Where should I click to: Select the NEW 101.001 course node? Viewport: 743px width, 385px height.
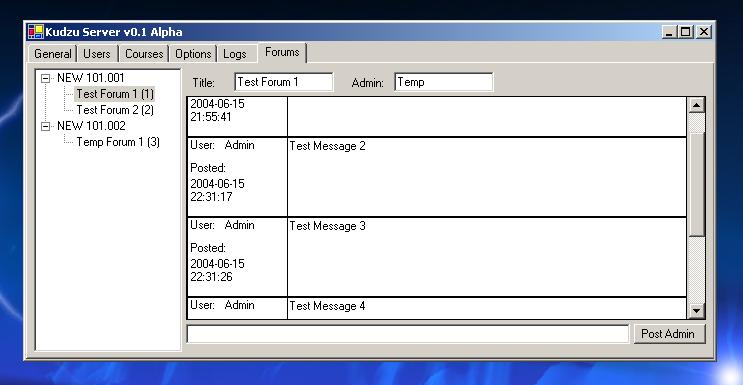(x=91, y=78)
